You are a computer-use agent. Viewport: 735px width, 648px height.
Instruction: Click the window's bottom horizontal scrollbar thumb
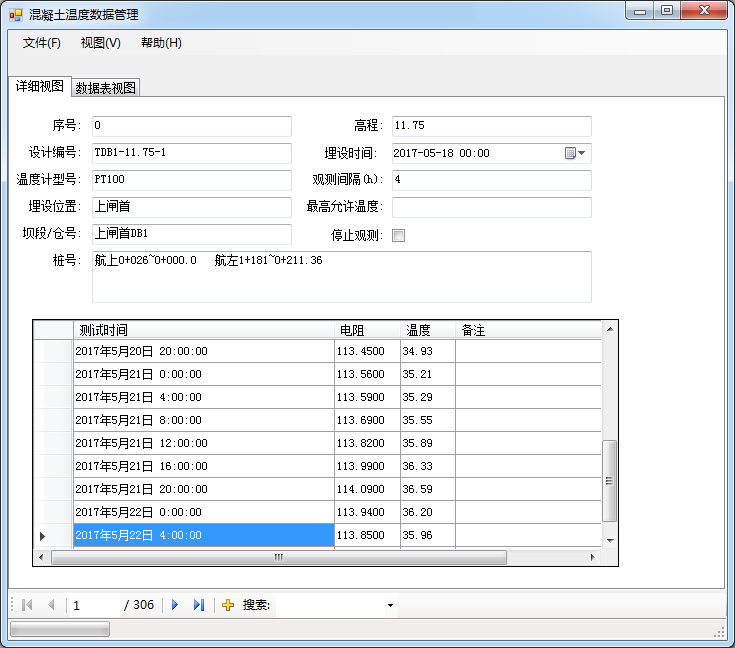60,629
